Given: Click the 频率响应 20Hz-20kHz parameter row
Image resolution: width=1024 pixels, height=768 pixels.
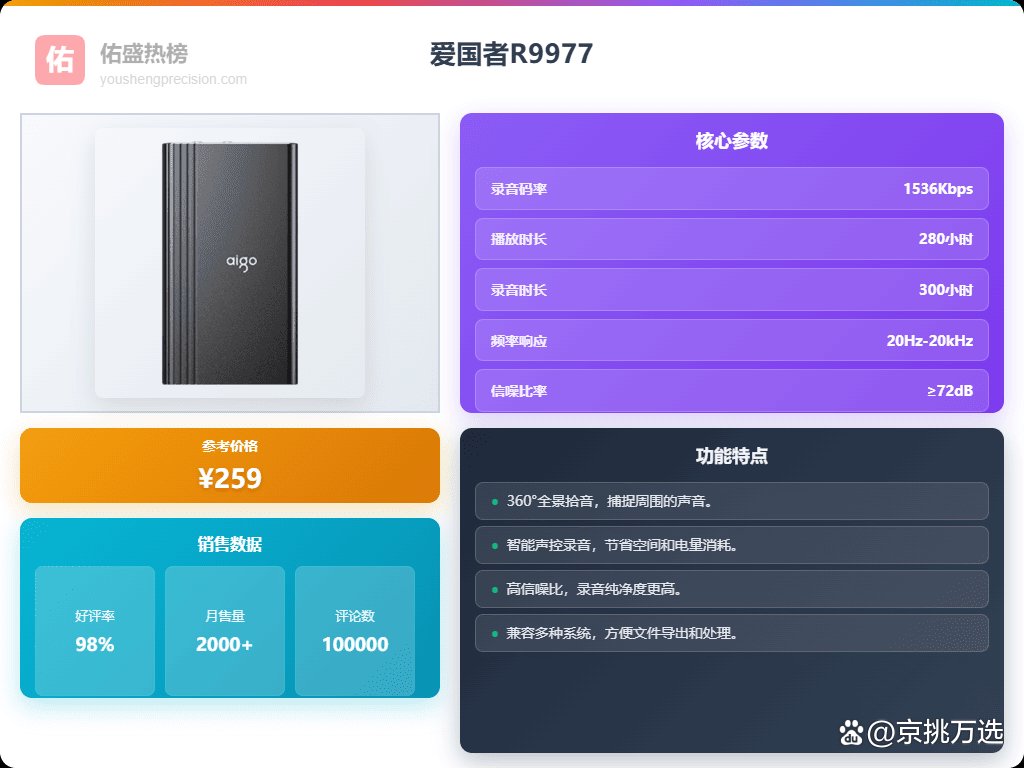Looking at the screenshot, I should click(x=731, y=340).
